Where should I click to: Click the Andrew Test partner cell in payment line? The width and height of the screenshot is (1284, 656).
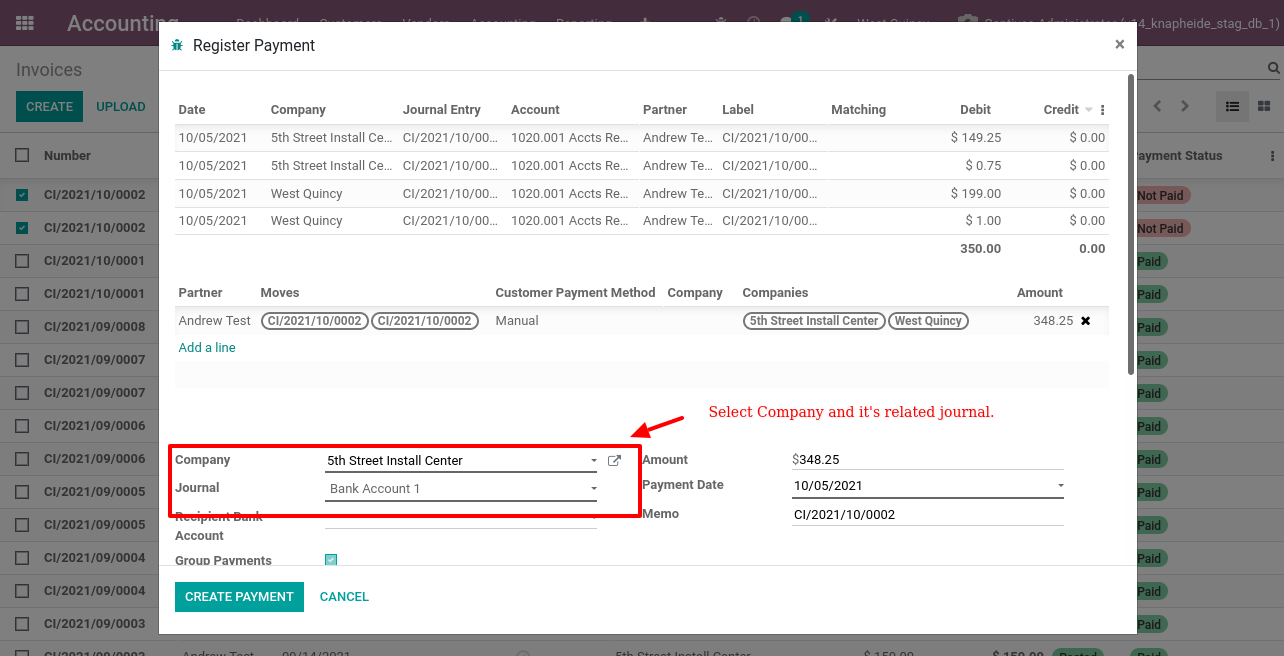click(214, 321)
